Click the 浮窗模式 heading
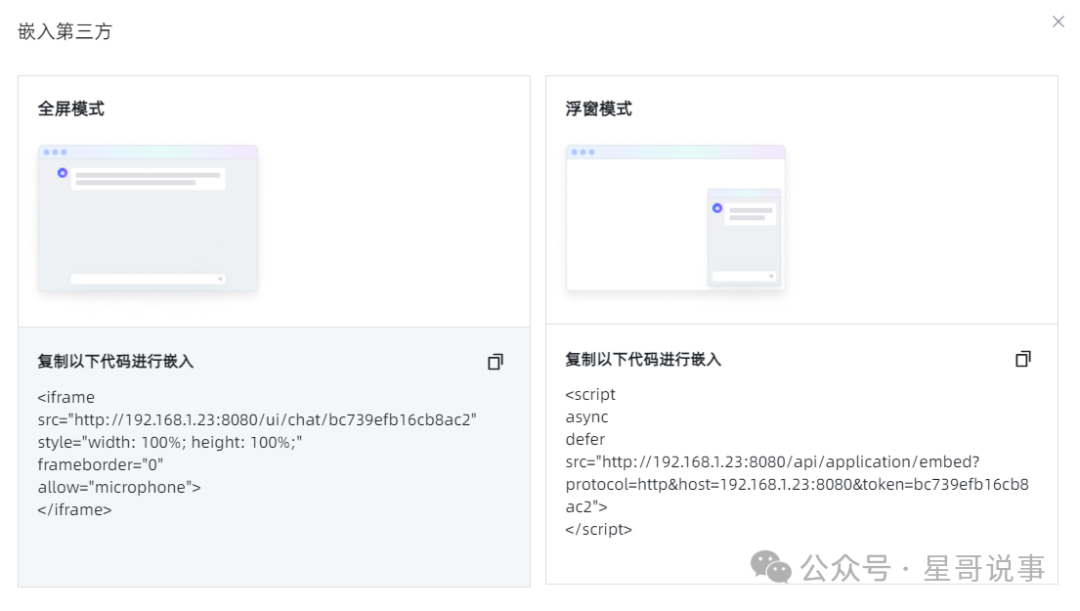1080x611 pixels. [x=599, y=109]
